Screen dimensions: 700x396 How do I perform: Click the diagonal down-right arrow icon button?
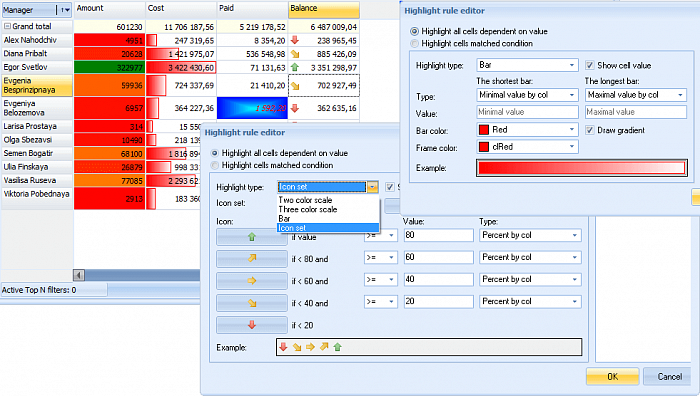[x=252, y=303]
